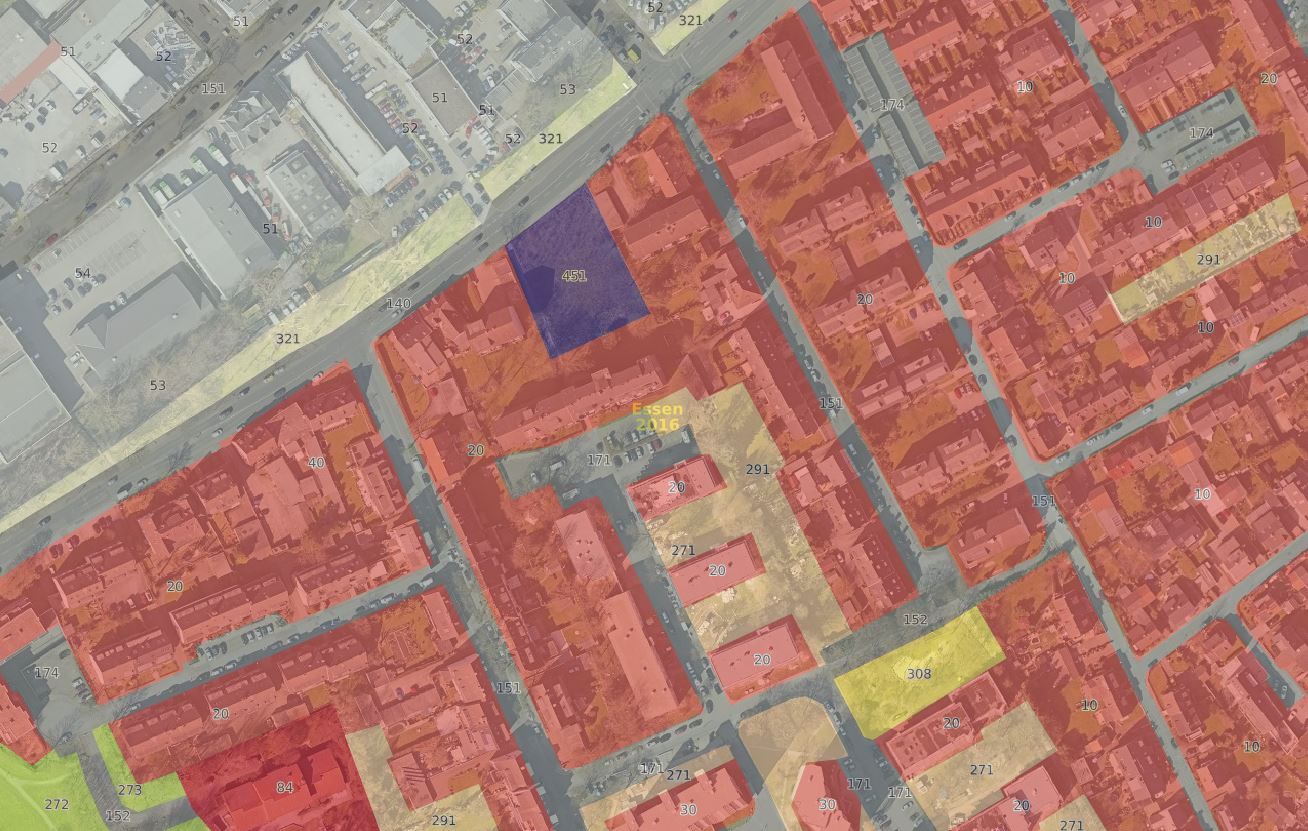Click vegetation strip 53 below parcel 54
The image size is (1308, 831).
click(157, 385)
